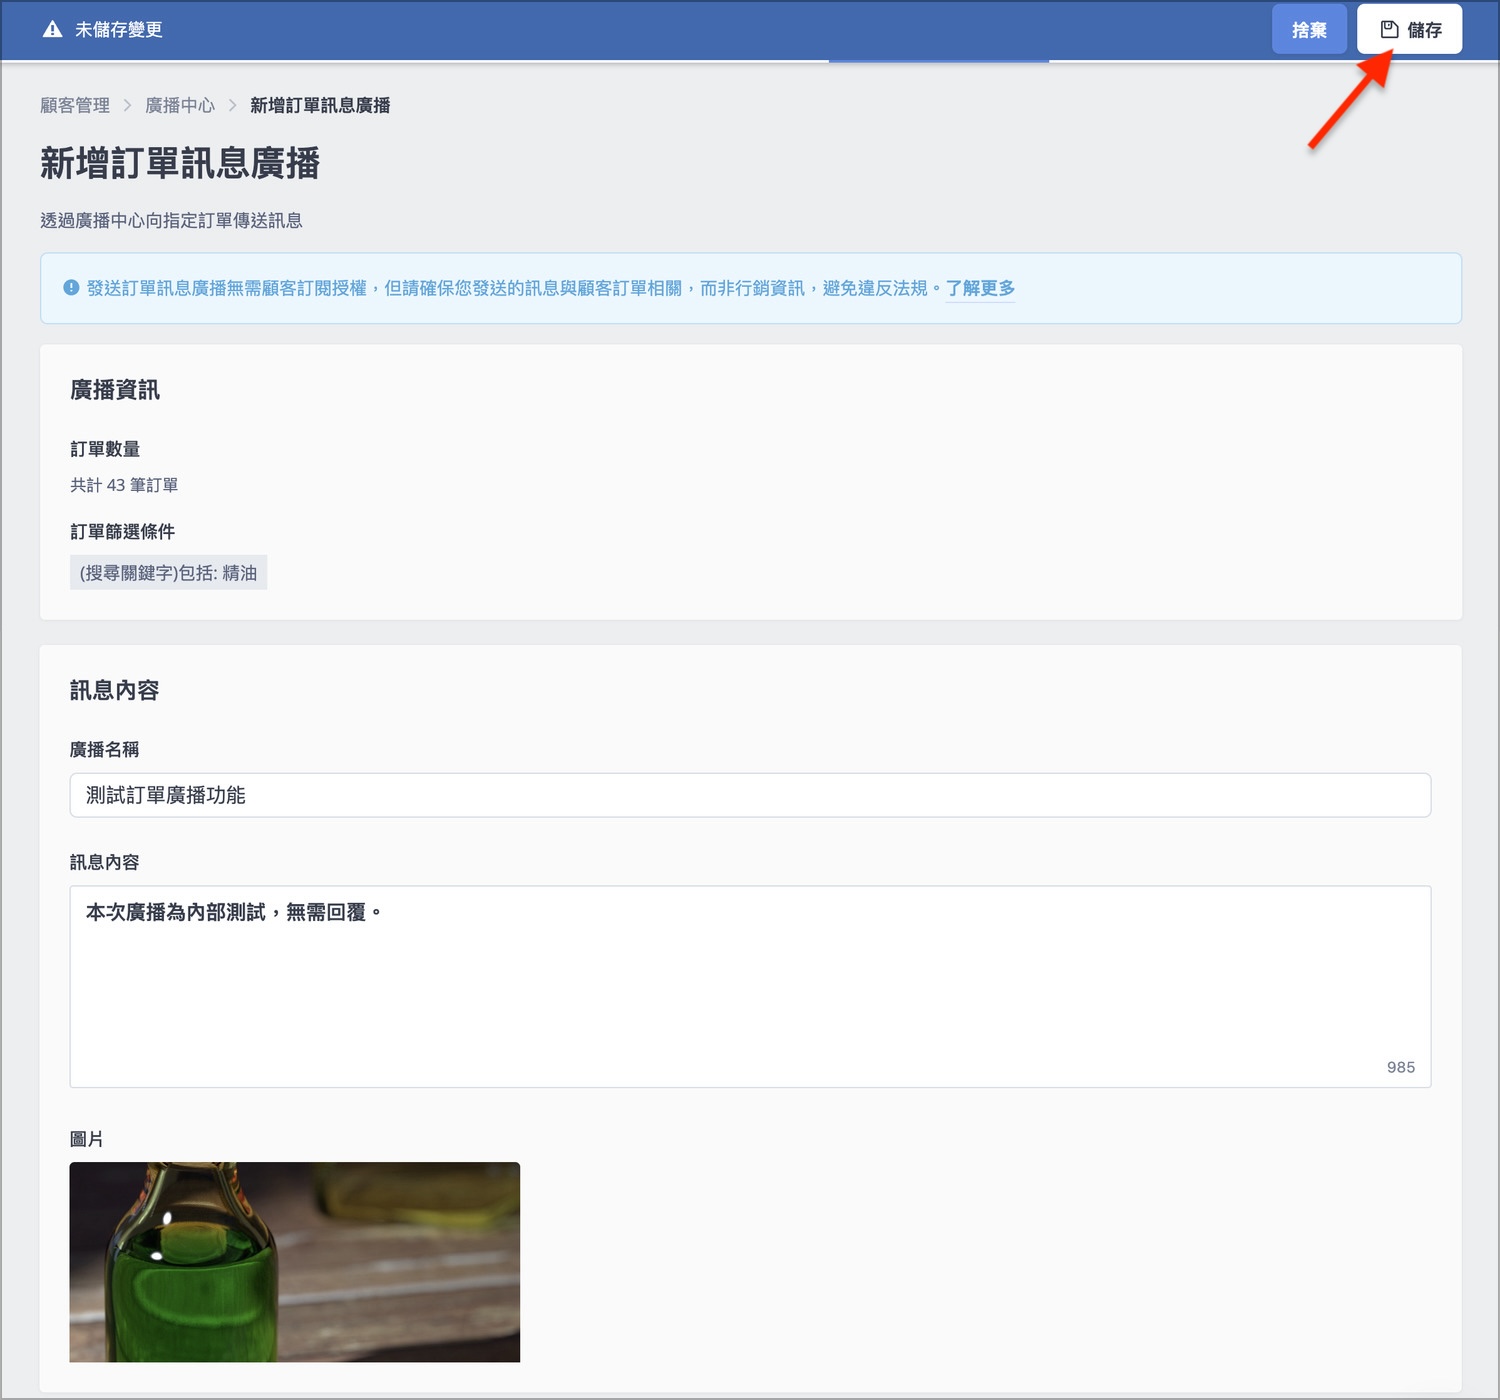Click the chevron after 廣播中心 breadcrumb

click(233, 105)
